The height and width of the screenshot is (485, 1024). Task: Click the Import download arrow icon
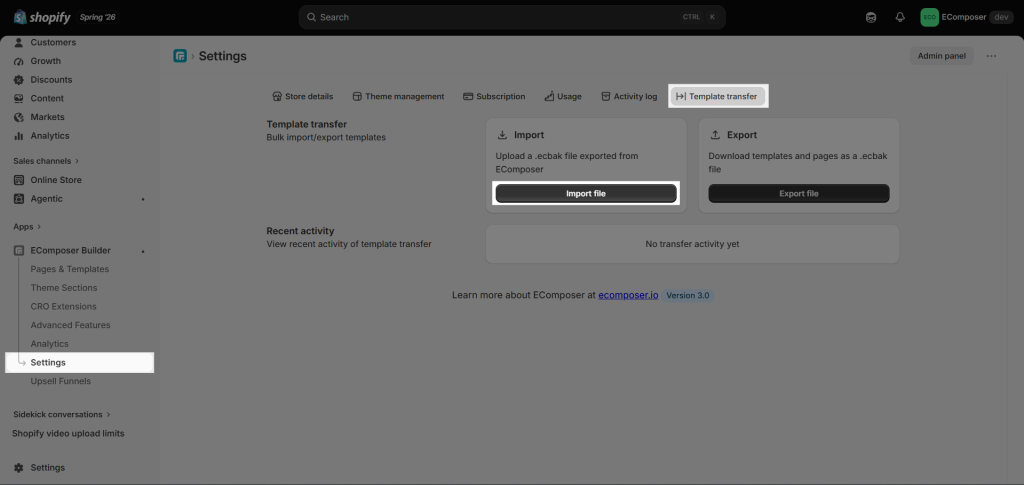pyautogui.click(x=502, y=135)
